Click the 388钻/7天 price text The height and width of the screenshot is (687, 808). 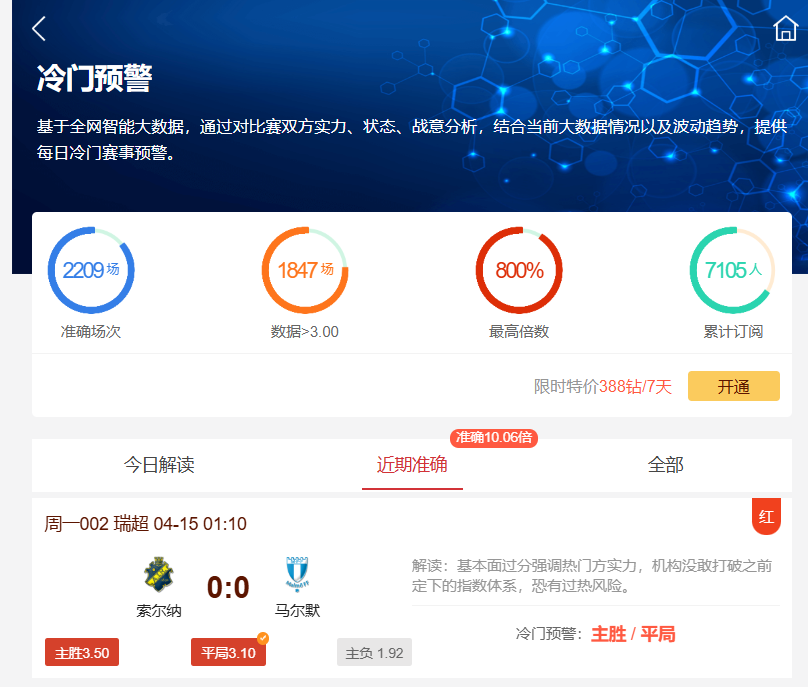[x=635, y=387]
